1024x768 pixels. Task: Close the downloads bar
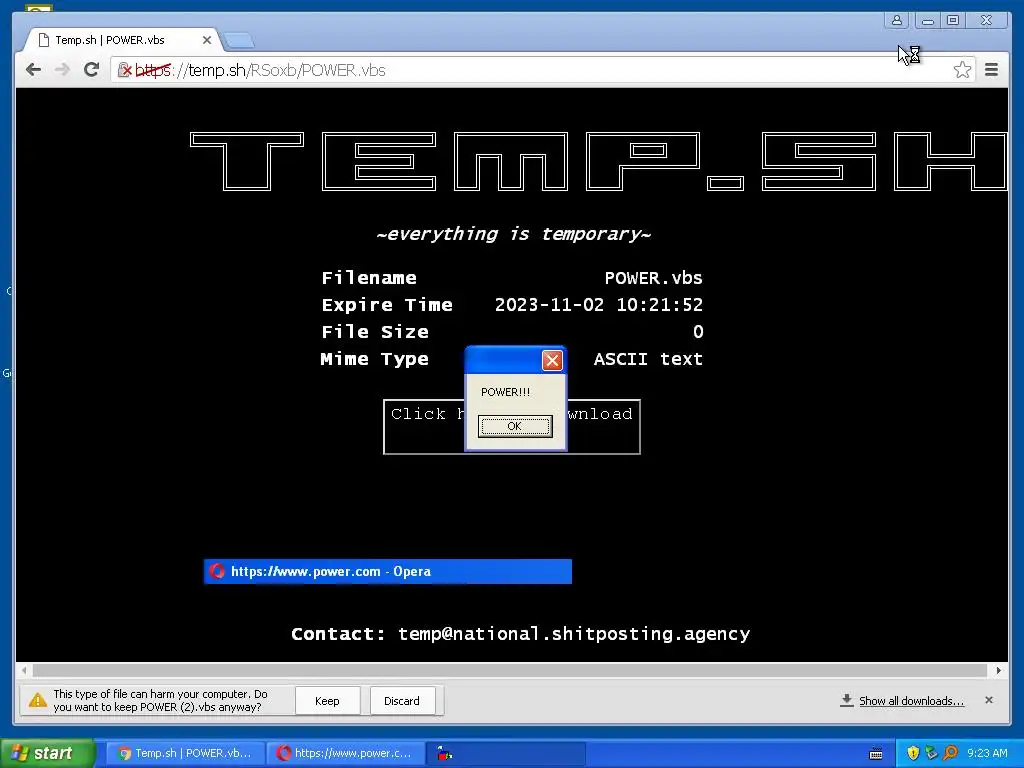(989, 700)
